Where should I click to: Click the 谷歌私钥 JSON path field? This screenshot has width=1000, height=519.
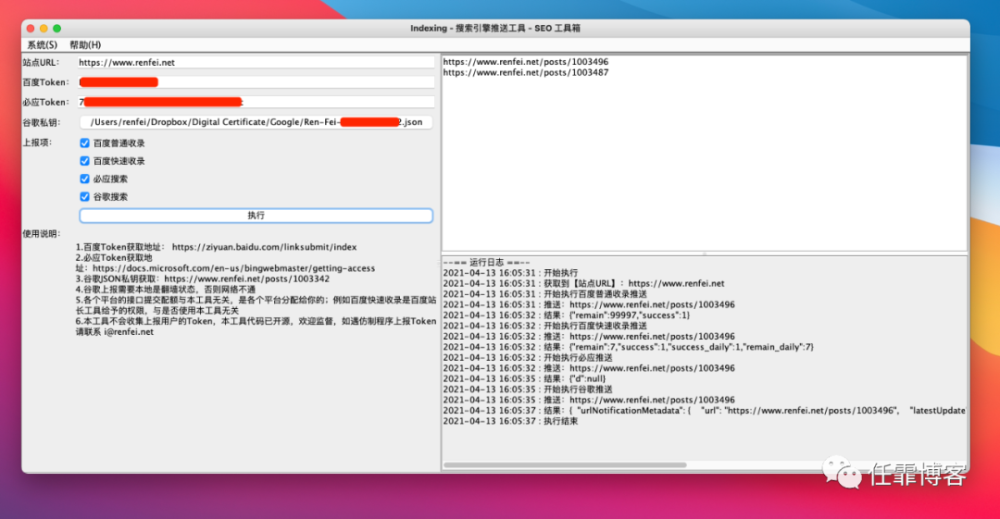point(256,122)
